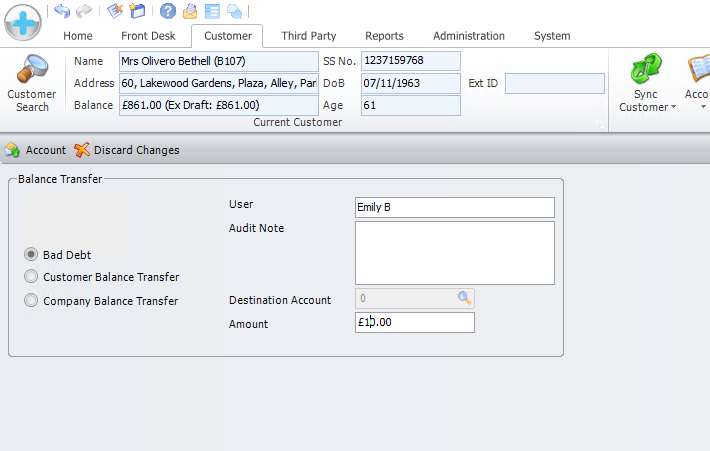The height and width of the screenshot is (451, 710).
Task: Click the undo arrow icon
Action: pyautogui.click(x=63, y=11)
